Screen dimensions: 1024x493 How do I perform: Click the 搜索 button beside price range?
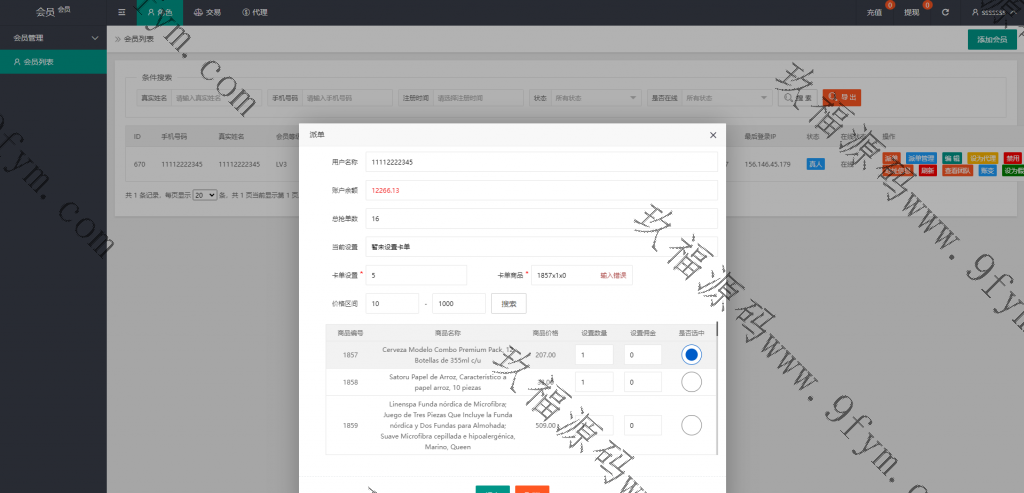[x=508, y=303]
